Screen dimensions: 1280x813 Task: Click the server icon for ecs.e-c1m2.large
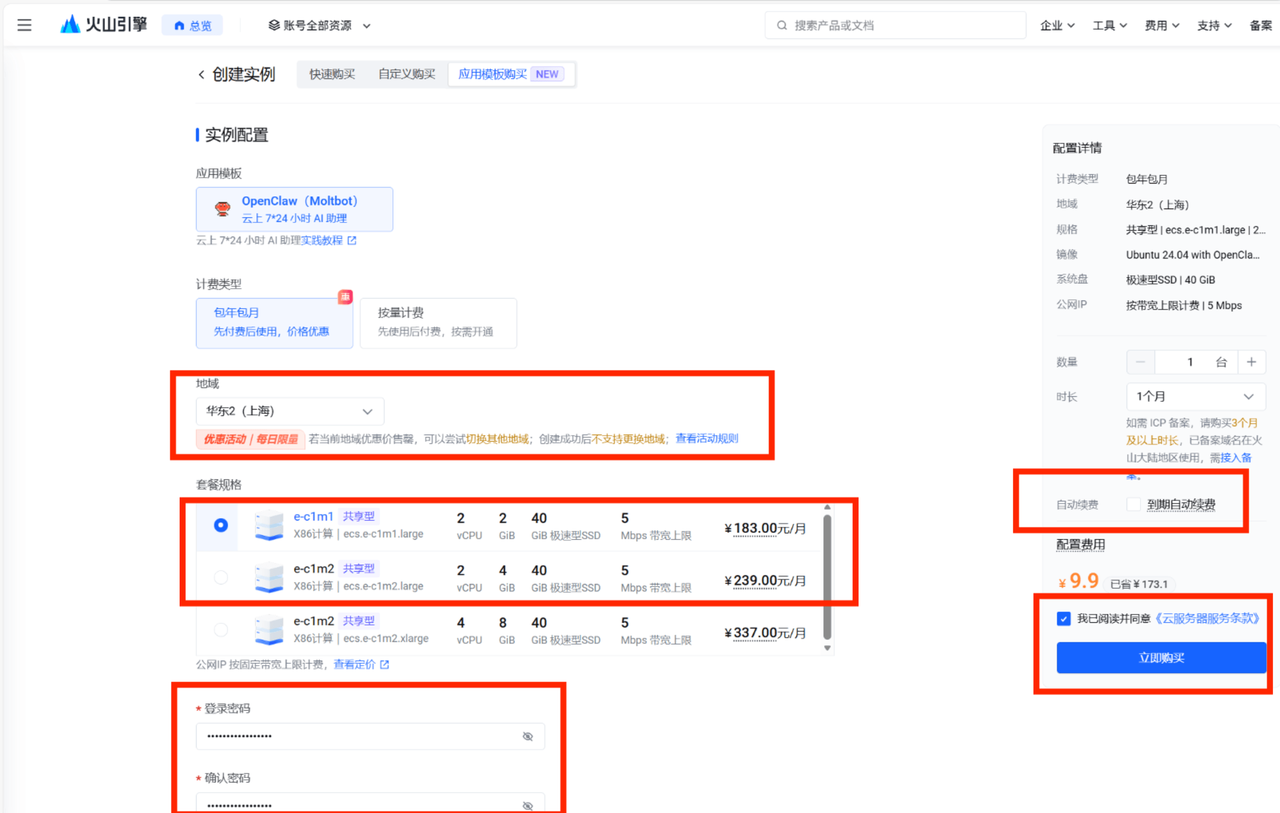pos(269,577)
